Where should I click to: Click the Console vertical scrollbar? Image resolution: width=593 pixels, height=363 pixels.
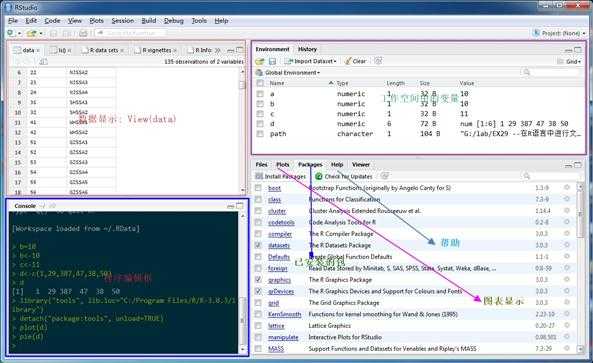tap(243, 282)
